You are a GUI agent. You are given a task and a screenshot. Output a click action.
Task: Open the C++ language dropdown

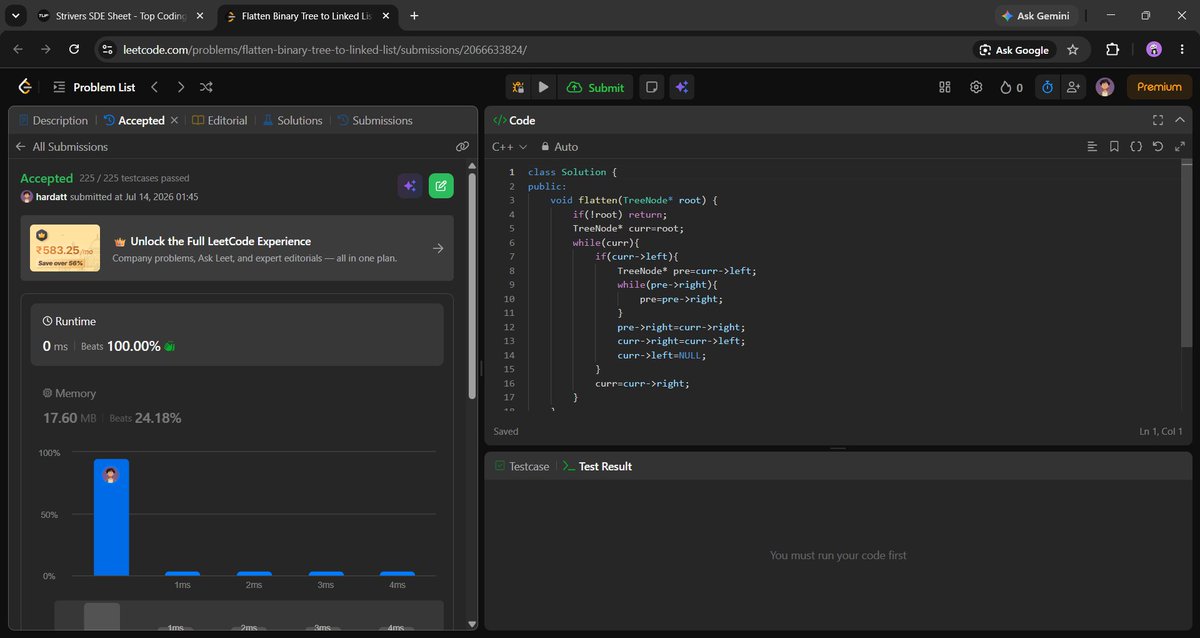pyautogui.click(x=509, y=146)
